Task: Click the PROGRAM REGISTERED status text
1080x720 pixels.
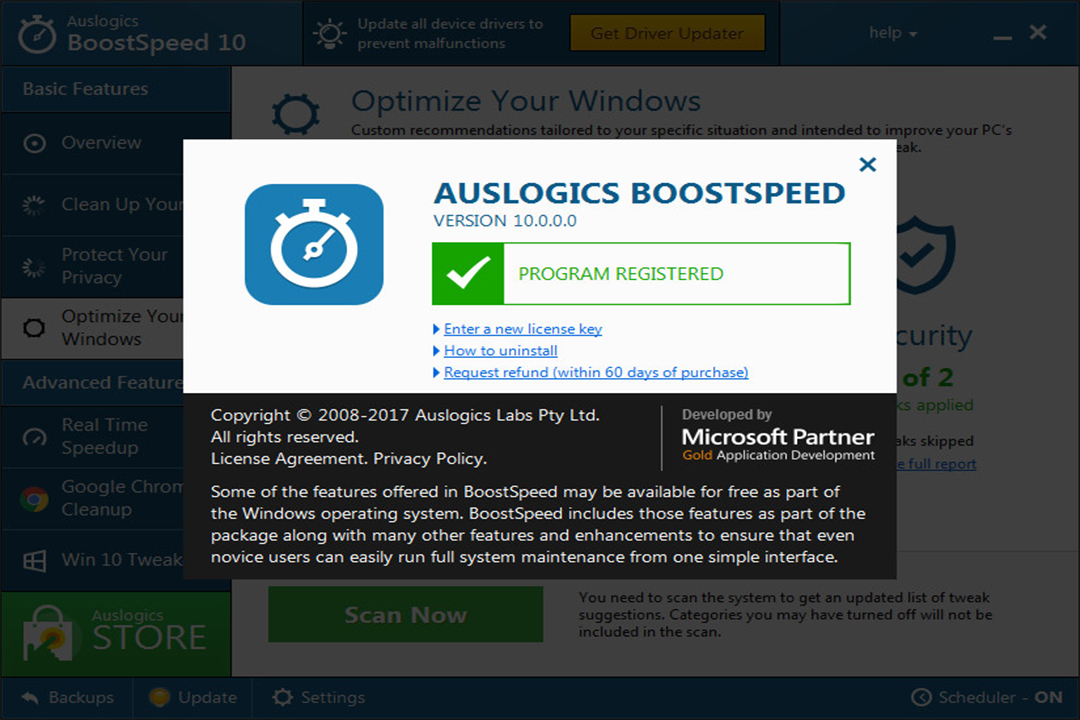Action: click(621, 274)
